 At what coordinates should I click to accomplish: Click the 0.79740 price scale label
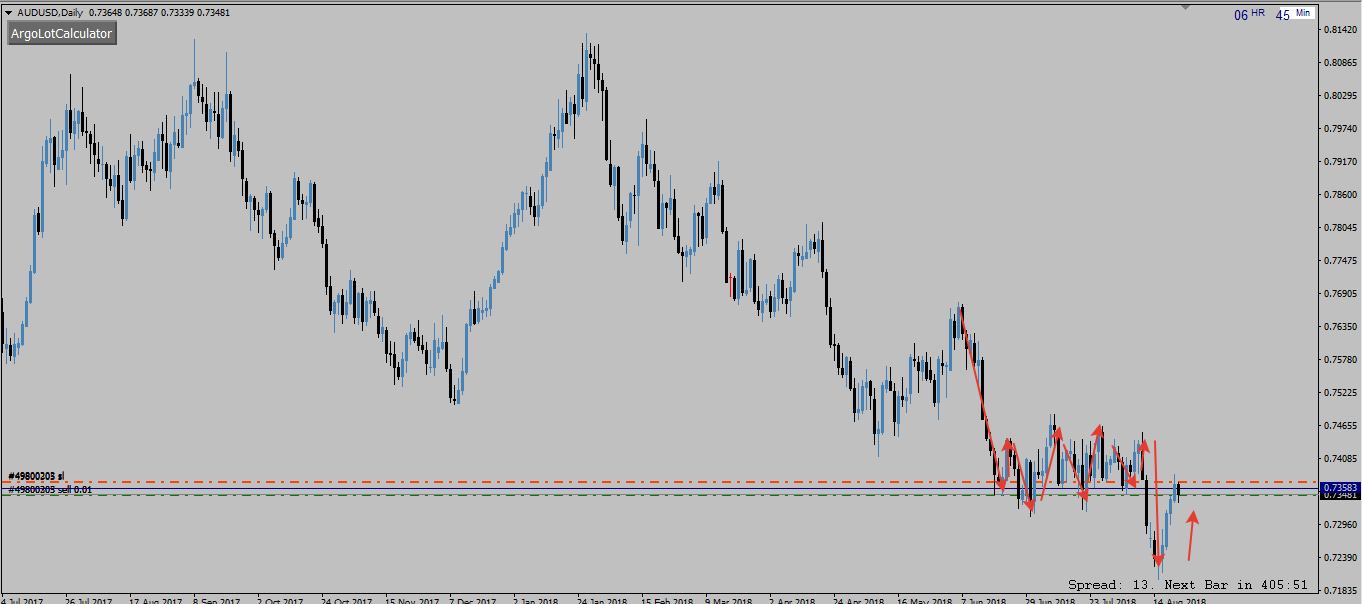point(1340,129)
